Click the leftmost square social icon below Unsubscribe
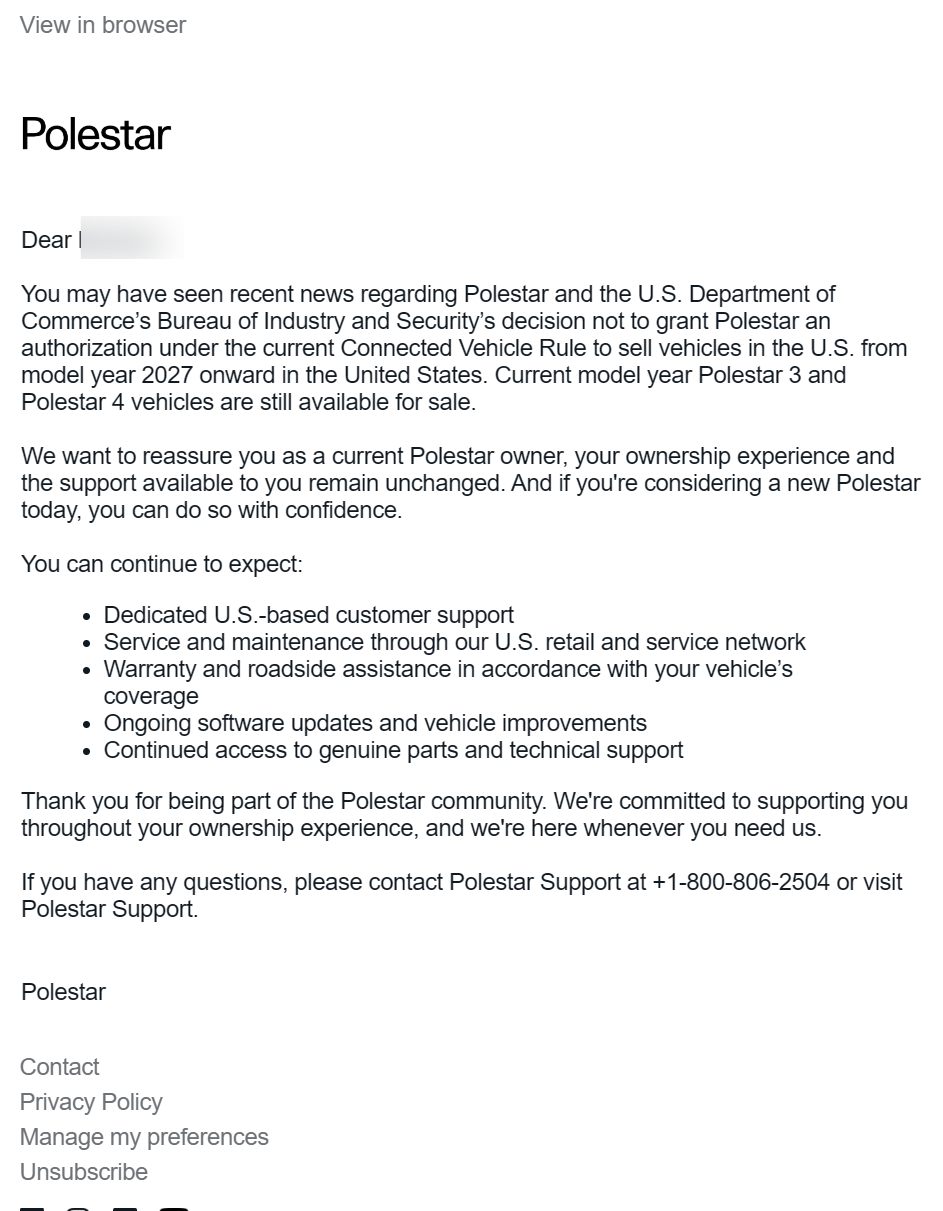This screenshot has height=1211, width=943. (32, 1208)
